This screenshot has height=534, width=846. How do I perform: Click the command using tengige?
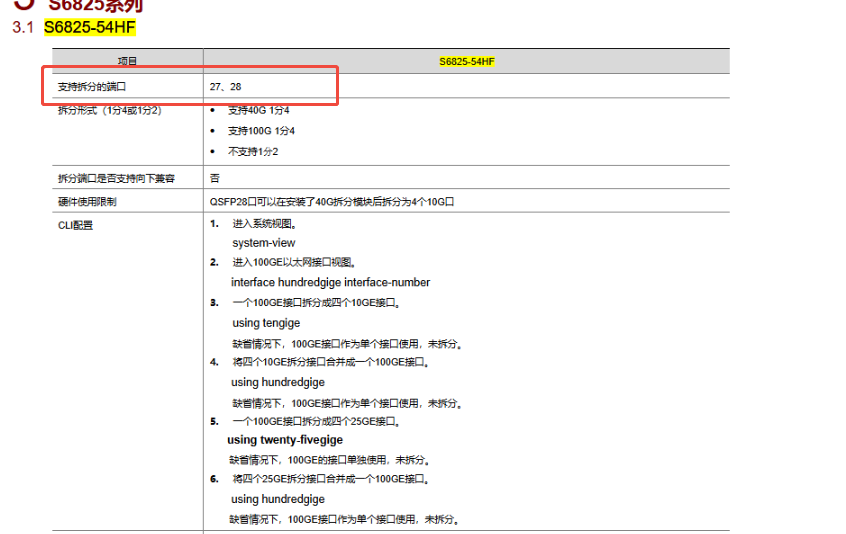266,323
